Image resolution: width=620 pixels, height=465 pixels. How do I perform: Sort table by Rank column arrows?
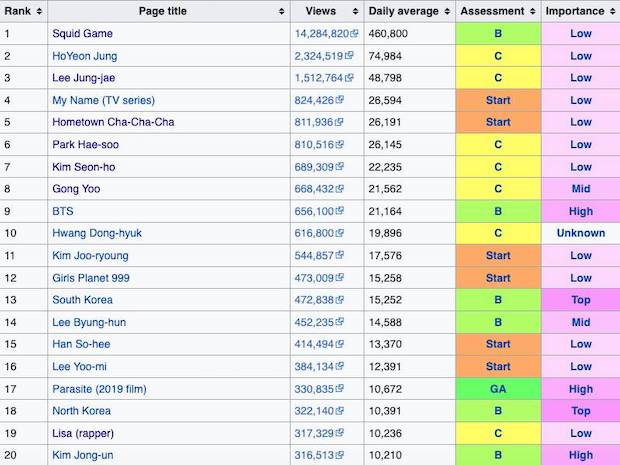click(39, 11)
